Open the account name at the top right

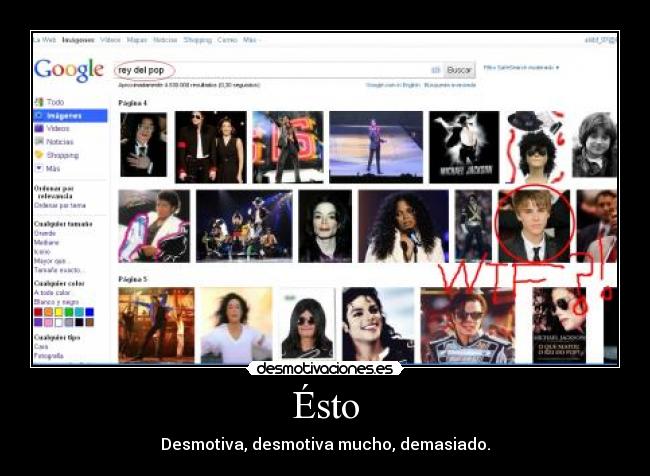(601, 40)
